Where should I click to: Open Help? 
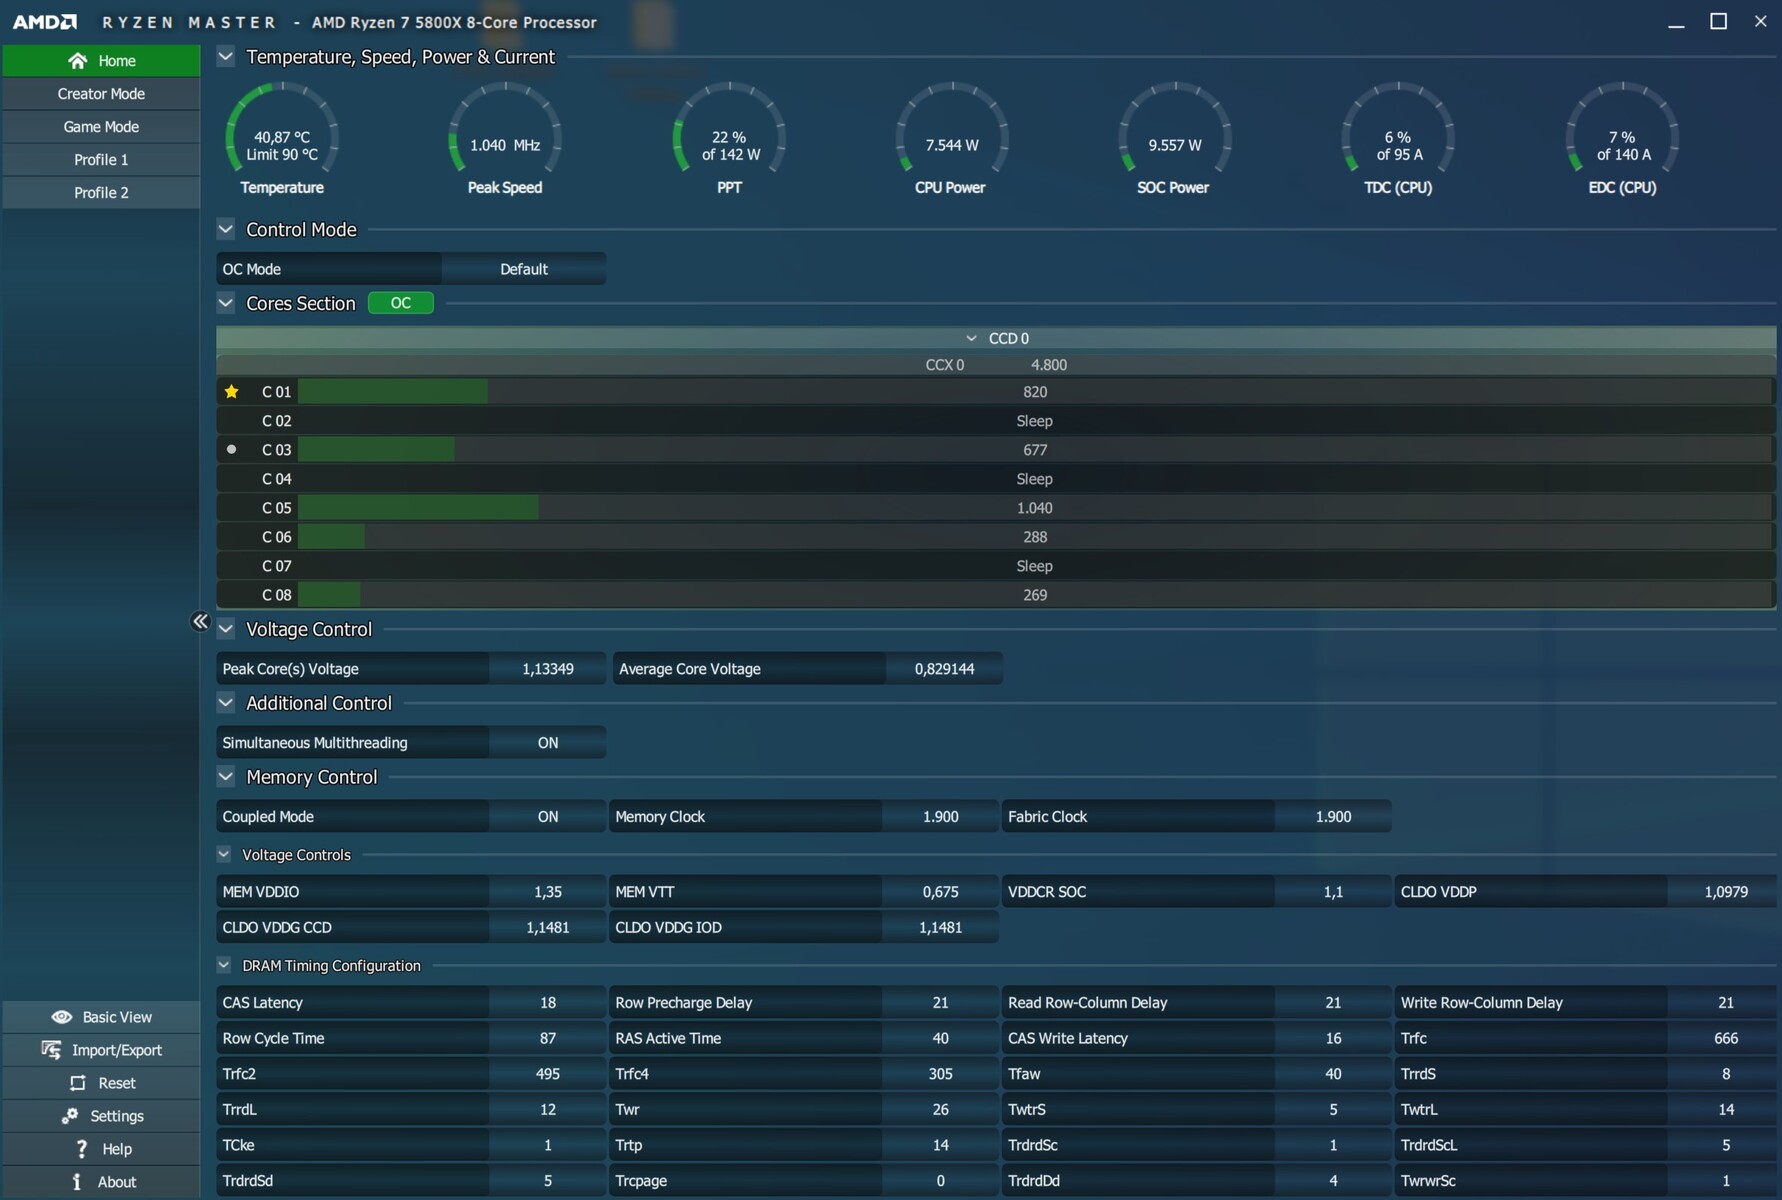pyautogui.click(x=101, y=1149)
